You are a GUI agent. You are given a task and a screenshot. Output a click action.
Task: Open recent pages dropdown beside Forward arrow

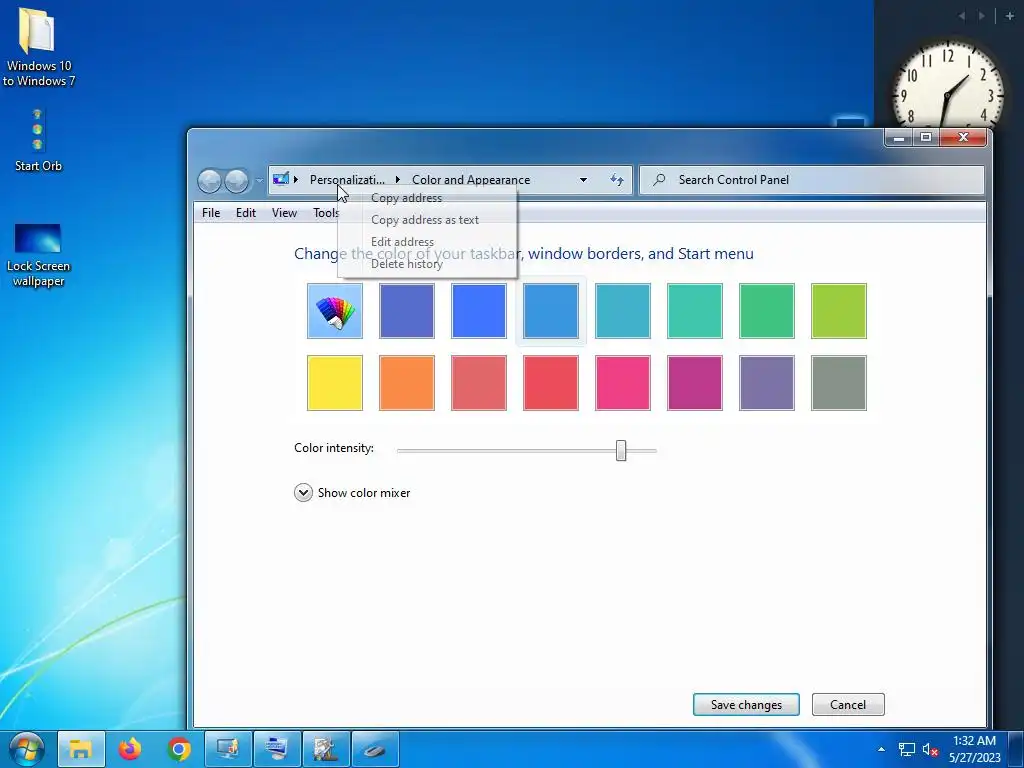click(x=259, y=180)
